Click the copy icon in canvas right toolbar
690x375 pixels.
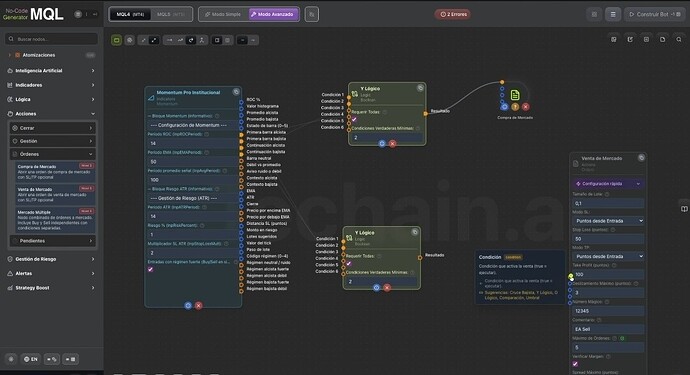click(662, 39)
